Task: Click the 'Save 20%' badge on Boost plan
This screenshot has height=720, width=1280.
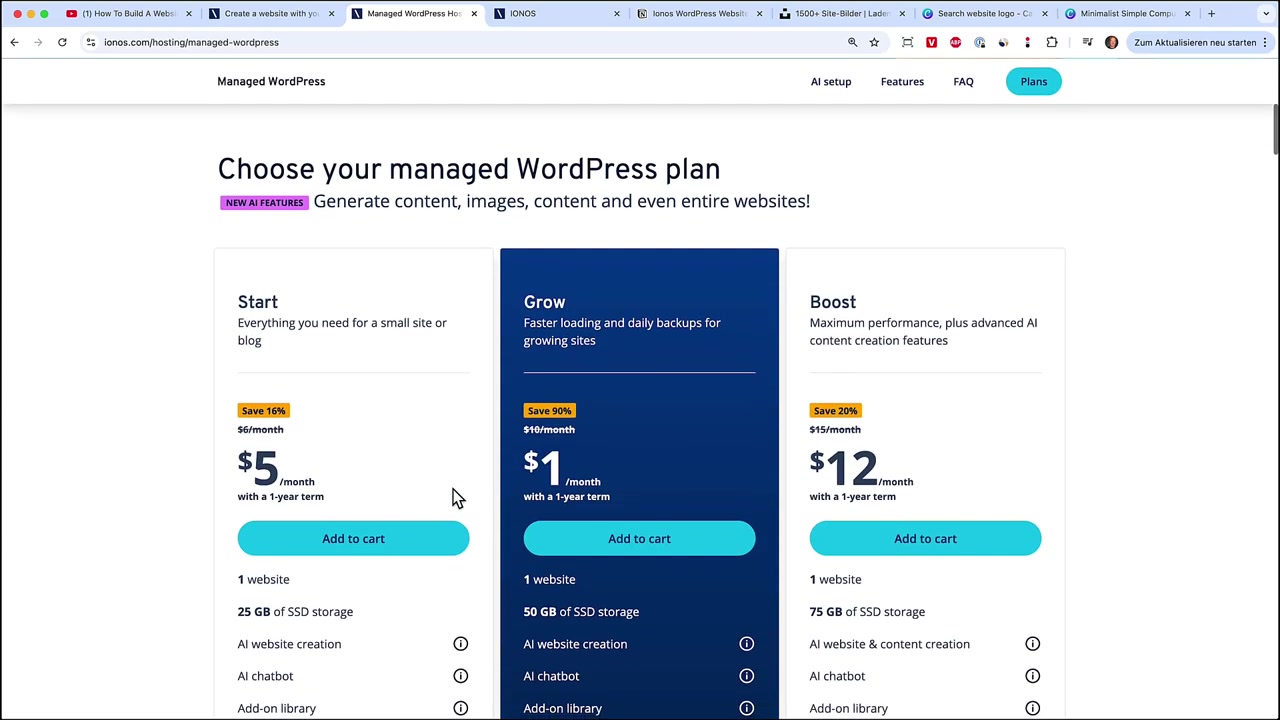Action: point(835,410)
